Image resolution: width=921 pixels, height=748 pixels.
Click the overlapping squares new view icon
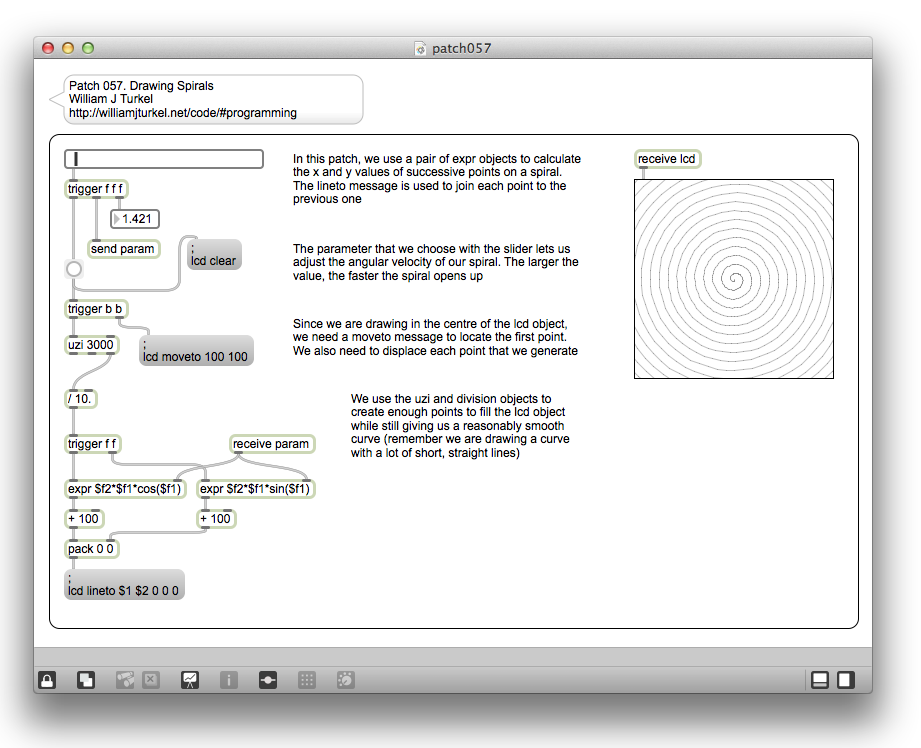click(x=86, y=680)
